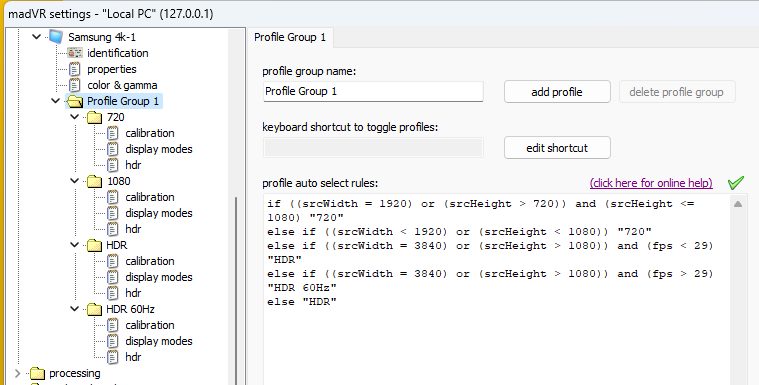
Task: Open hdr text under 720
Action: tap(133, 165)
